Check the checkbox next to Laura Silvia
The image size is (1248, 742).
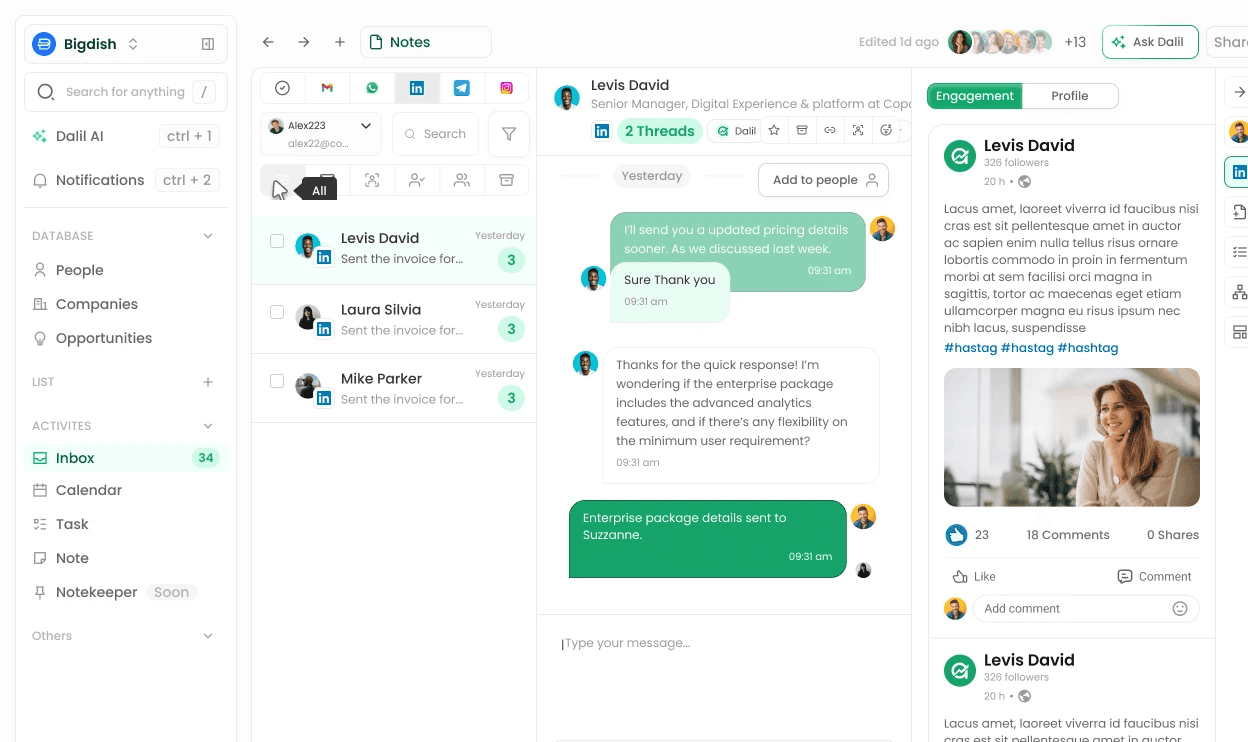tap(277, 311)
